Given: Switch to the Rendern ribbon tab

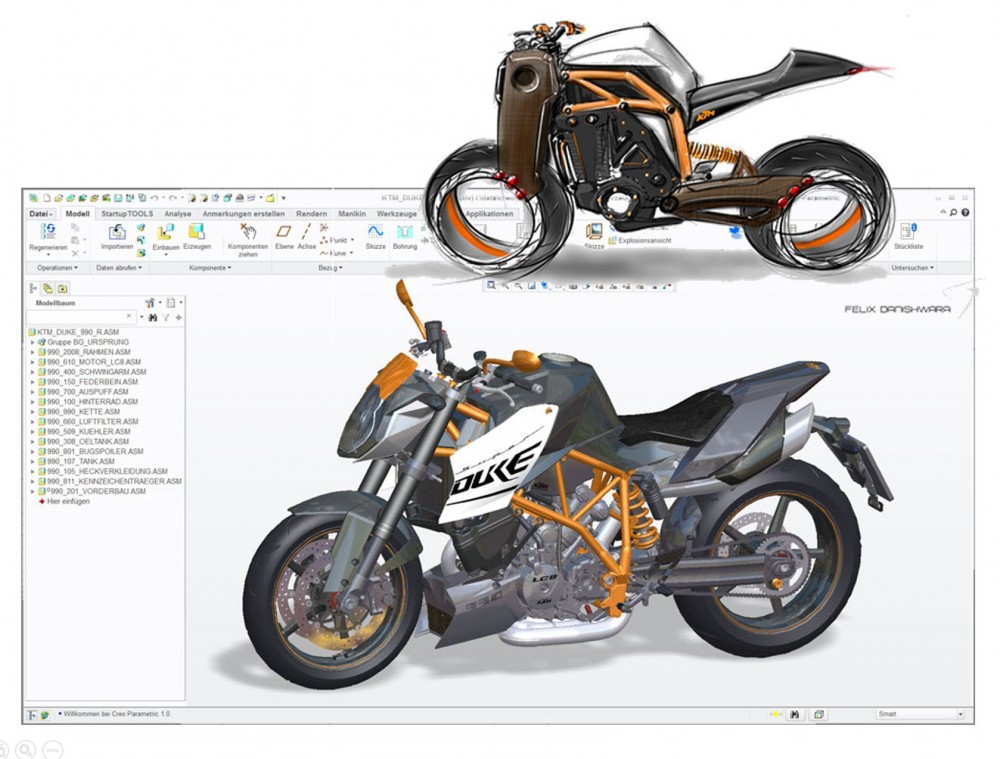Looking at the screenshot, I should click(311, 213).
